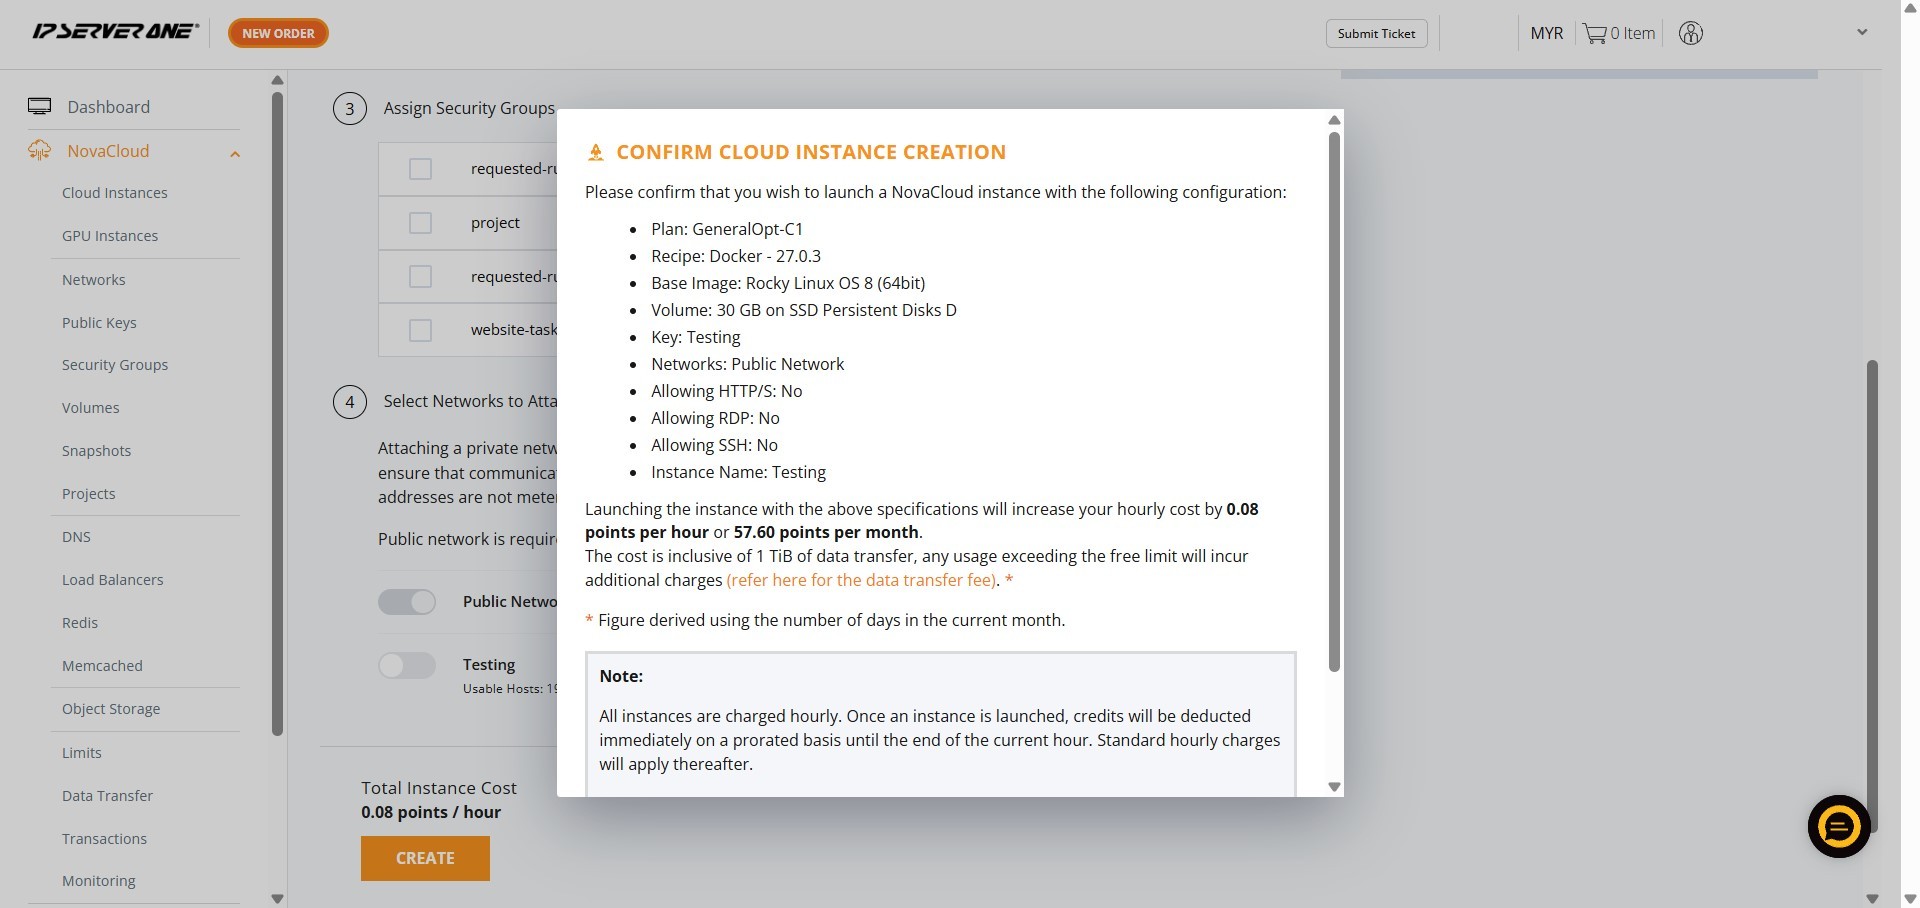Open the data transfer fee link

click(x=861, y=581)
